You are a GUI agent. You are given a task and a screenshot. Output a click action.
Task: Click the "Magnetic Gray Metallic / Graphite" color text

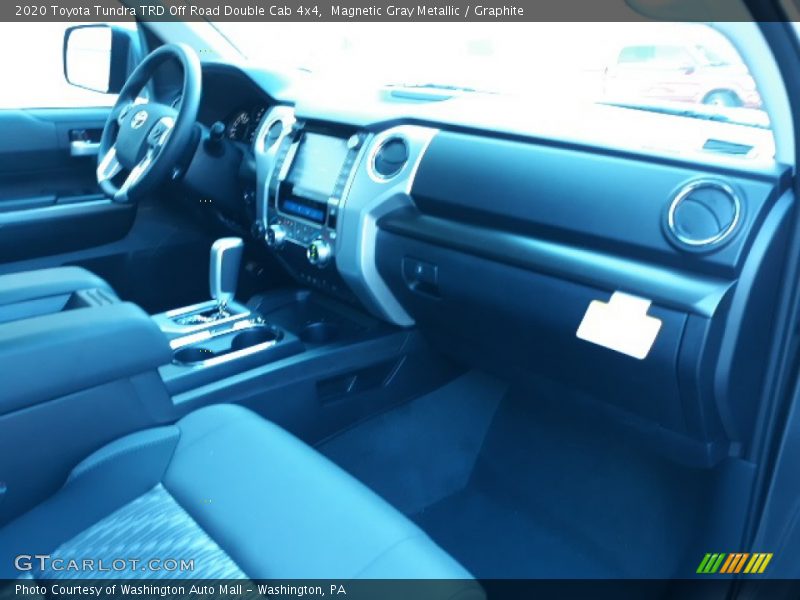click(427, 11)
